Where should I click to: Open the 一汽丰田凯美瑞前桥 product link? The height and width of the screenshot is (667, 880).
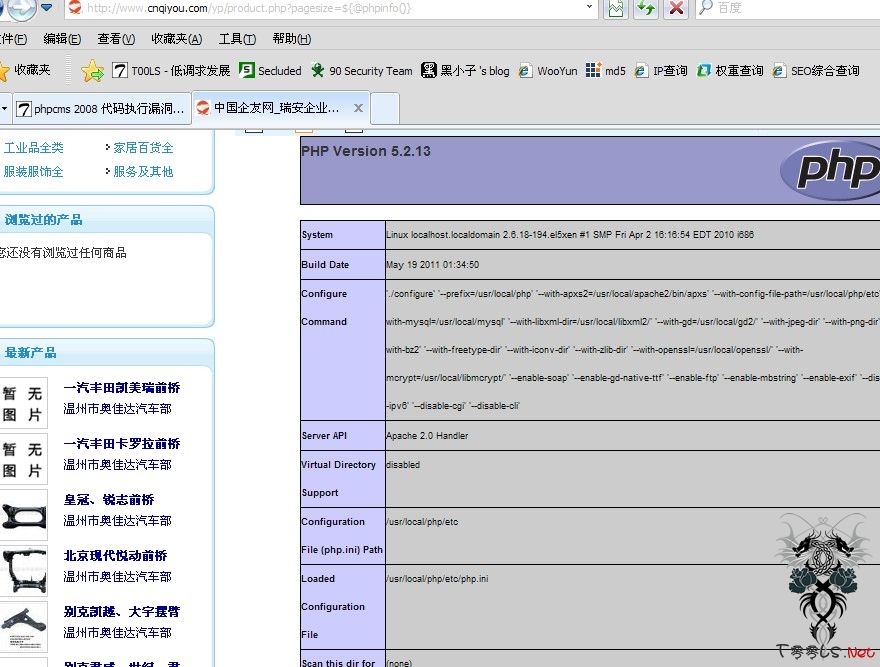pos(120,386)
